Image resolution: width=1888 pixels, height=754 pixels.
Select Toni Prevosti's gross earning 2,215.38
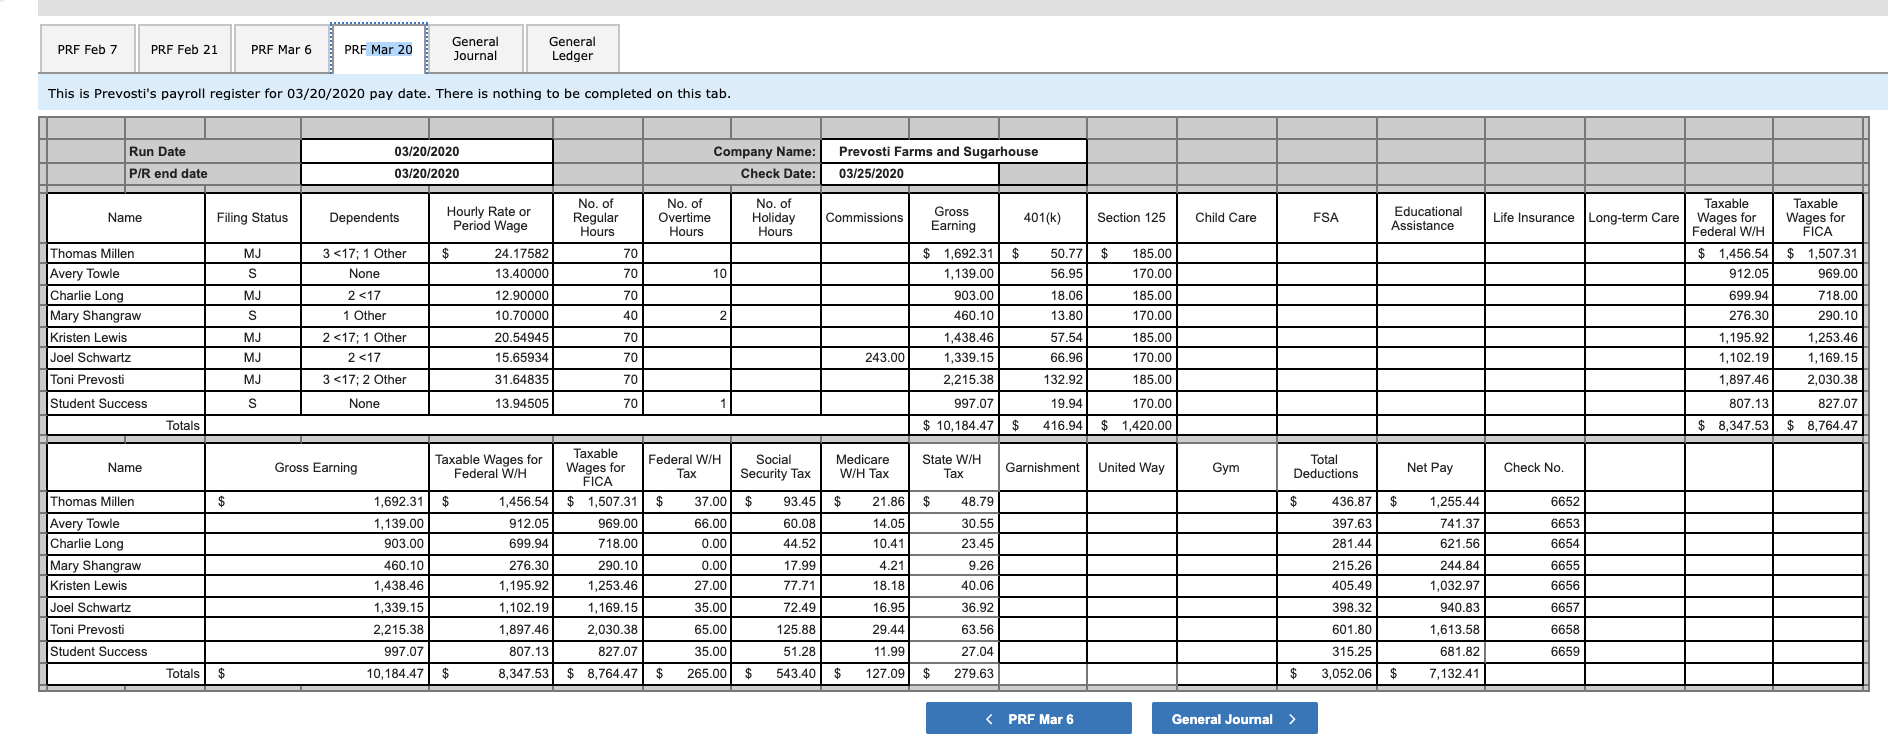coord(953,379)
